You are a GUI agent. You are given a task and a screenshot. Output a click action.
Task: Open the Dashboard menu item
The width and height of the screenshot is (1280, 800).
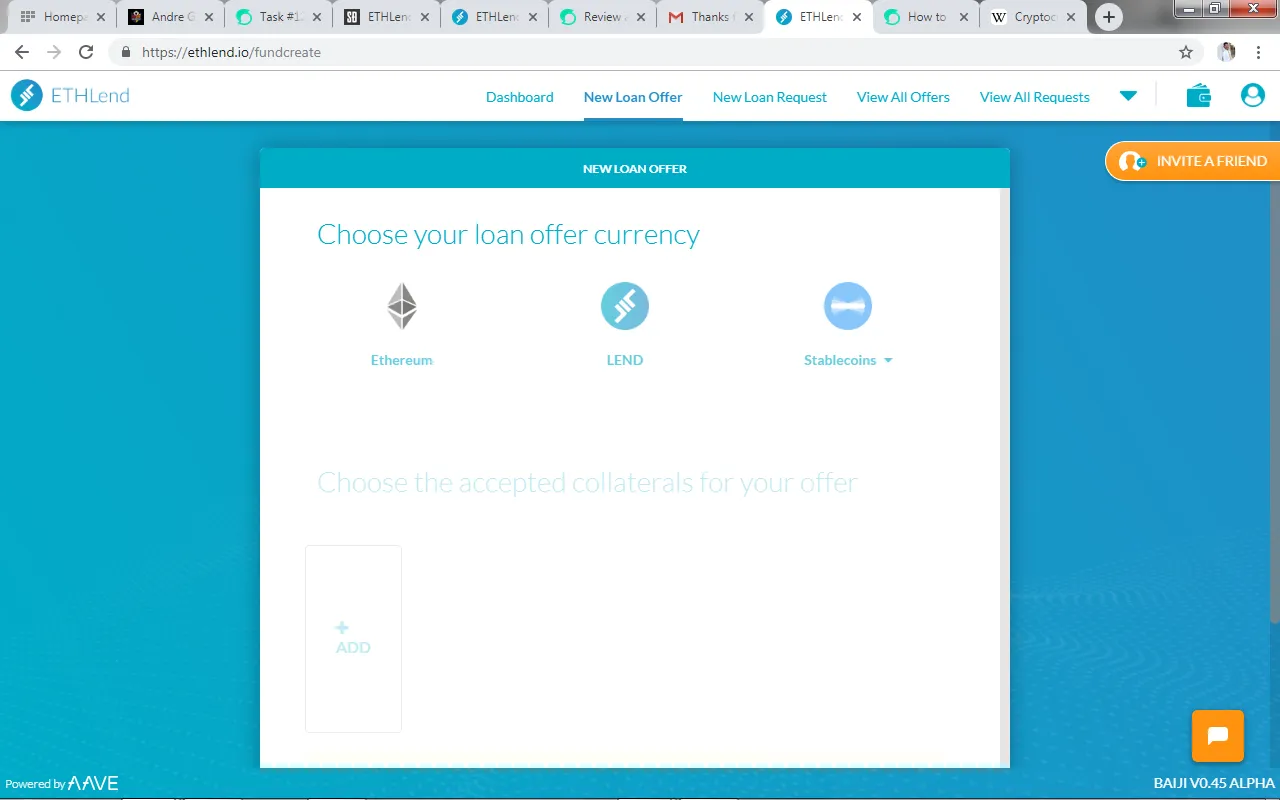[x=520, y=97]
